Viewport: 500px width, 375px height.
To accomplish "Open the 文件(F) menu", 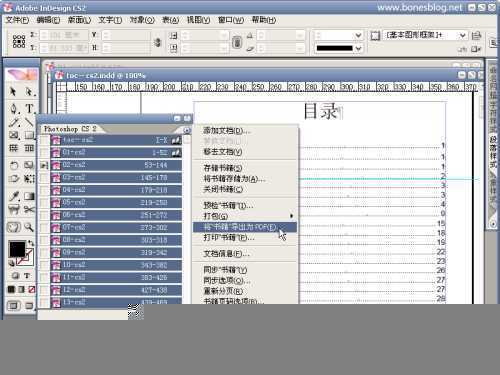I will coord(17,20).
